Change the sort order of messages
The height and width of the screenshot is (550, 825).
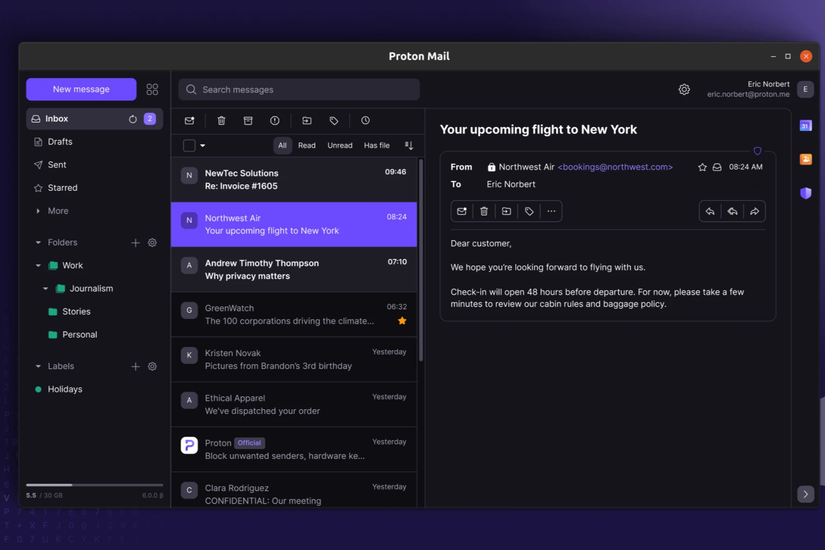pos(409,145)
